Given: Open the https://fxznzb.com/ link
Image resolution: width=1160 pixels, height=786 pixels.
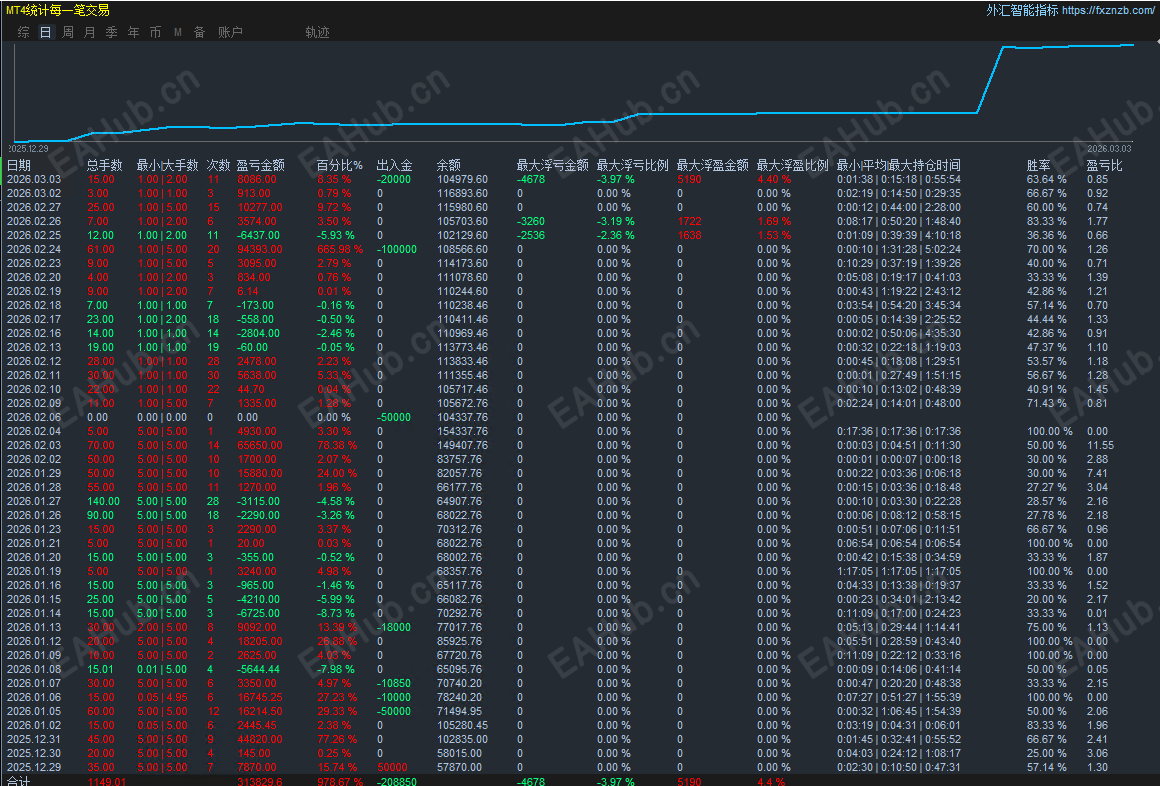Looking at the screenshot, I should pyautogui.click(x=1107, y=10).
